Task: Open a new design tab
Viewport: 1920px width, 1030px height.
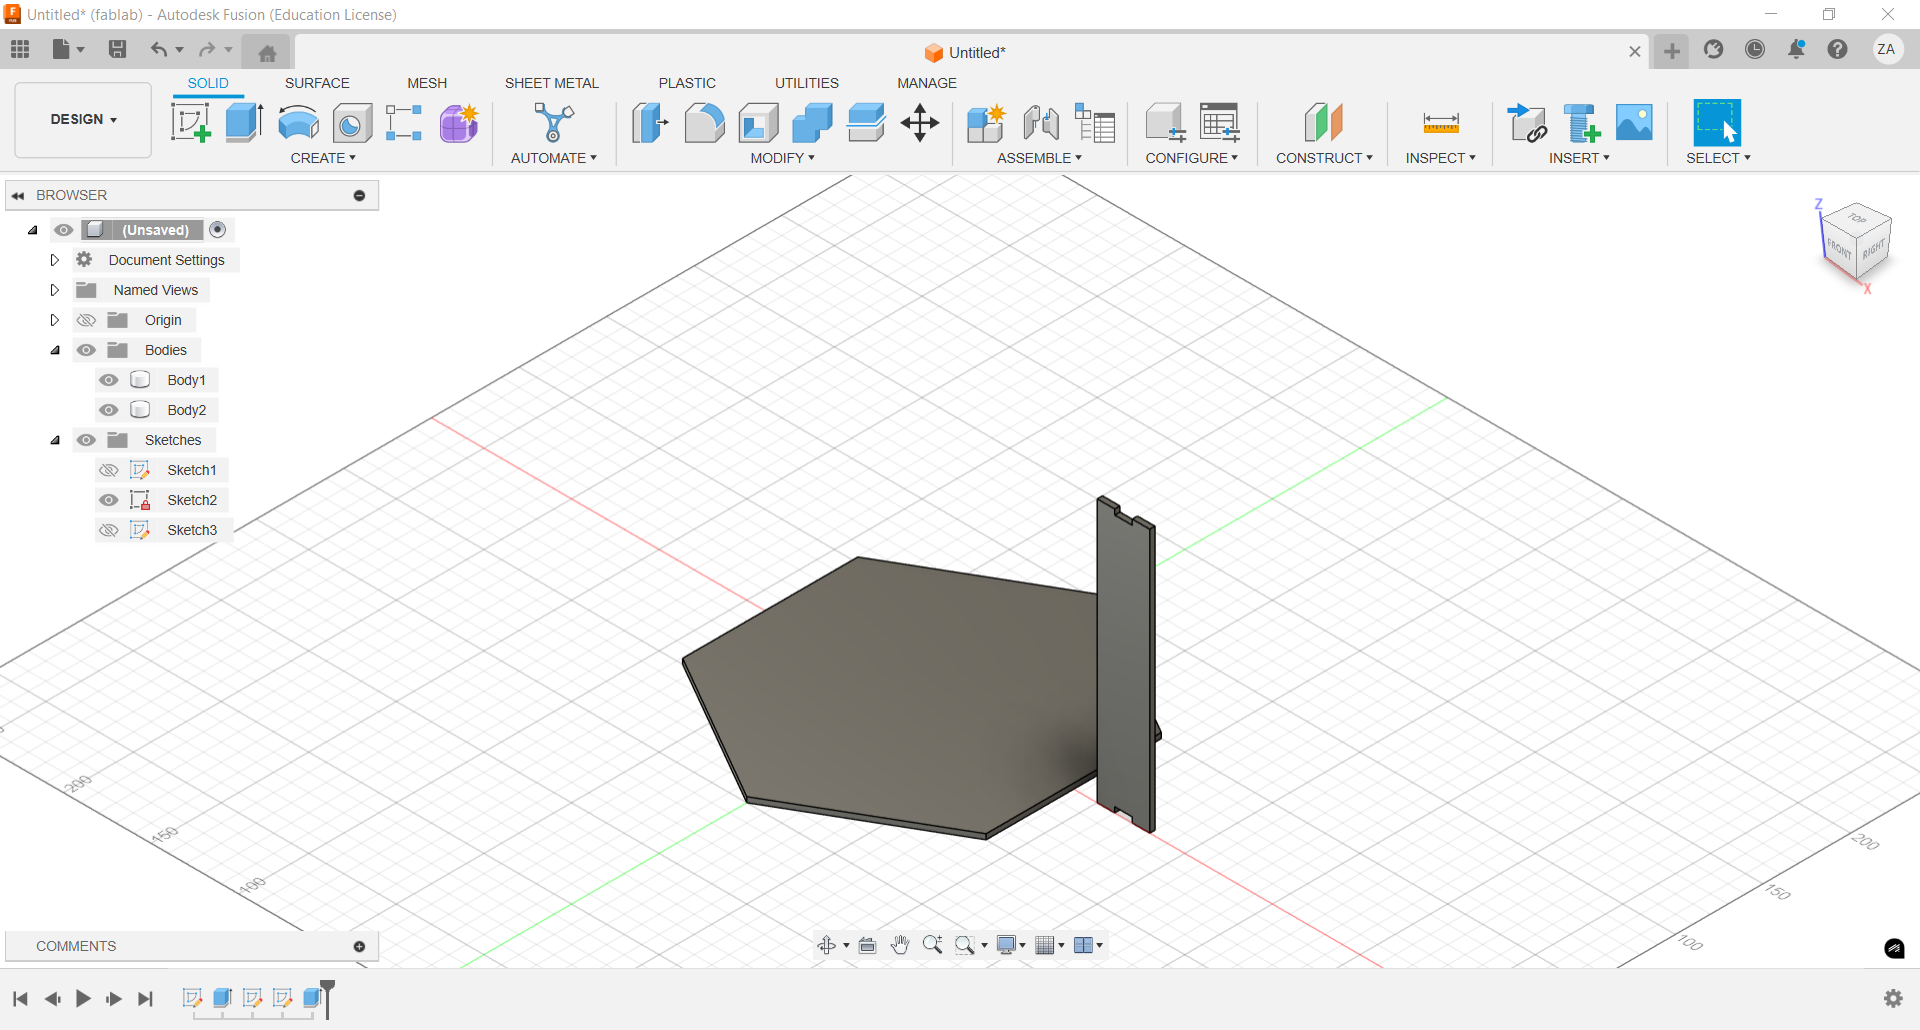Action: pos(1671,51)
